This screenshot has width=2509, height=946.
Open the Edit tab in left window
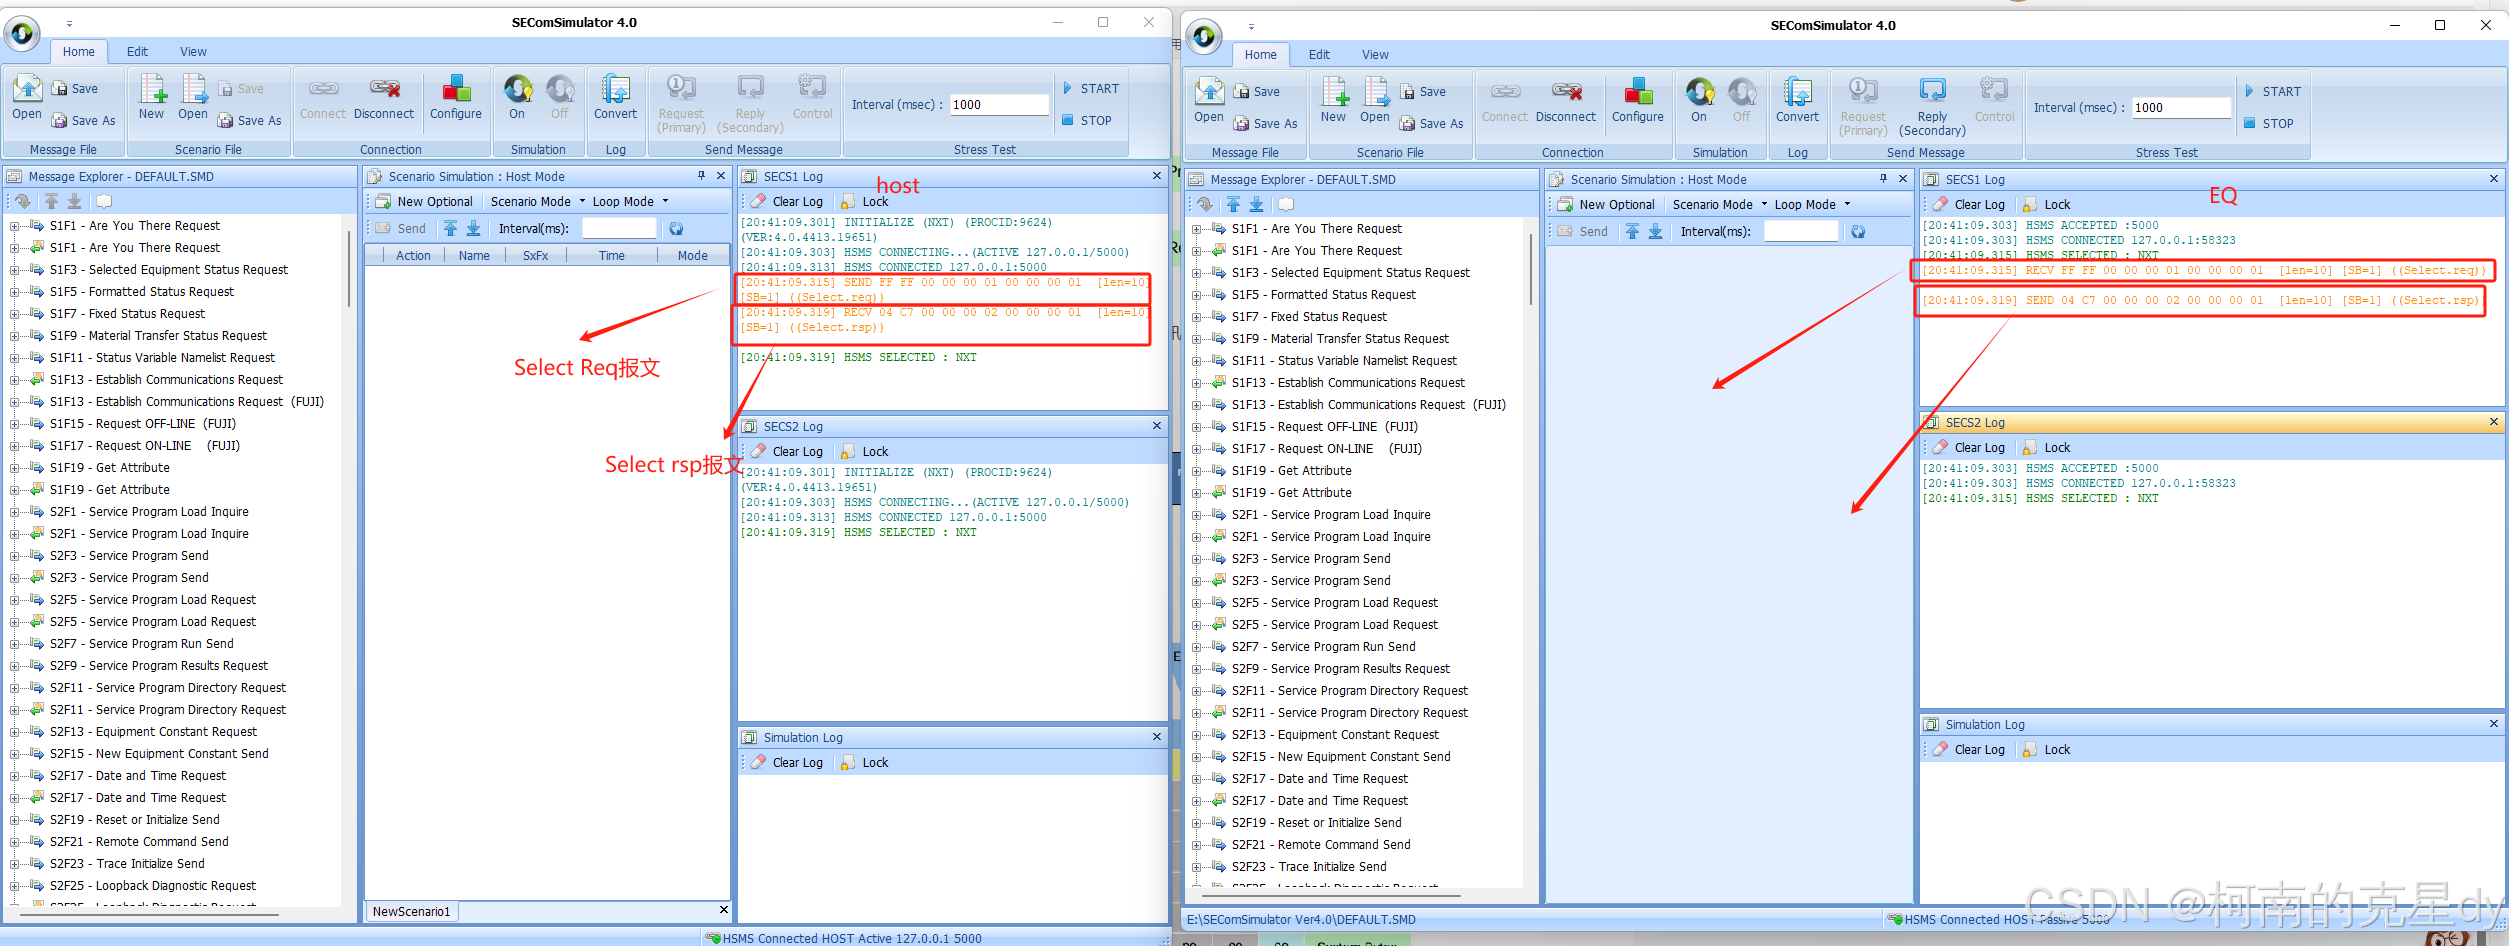point(137,52)
